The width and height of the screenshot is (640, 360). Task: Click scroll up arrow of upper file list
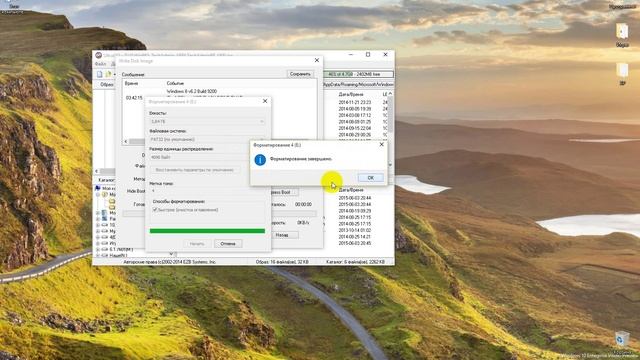click(391, 94)
